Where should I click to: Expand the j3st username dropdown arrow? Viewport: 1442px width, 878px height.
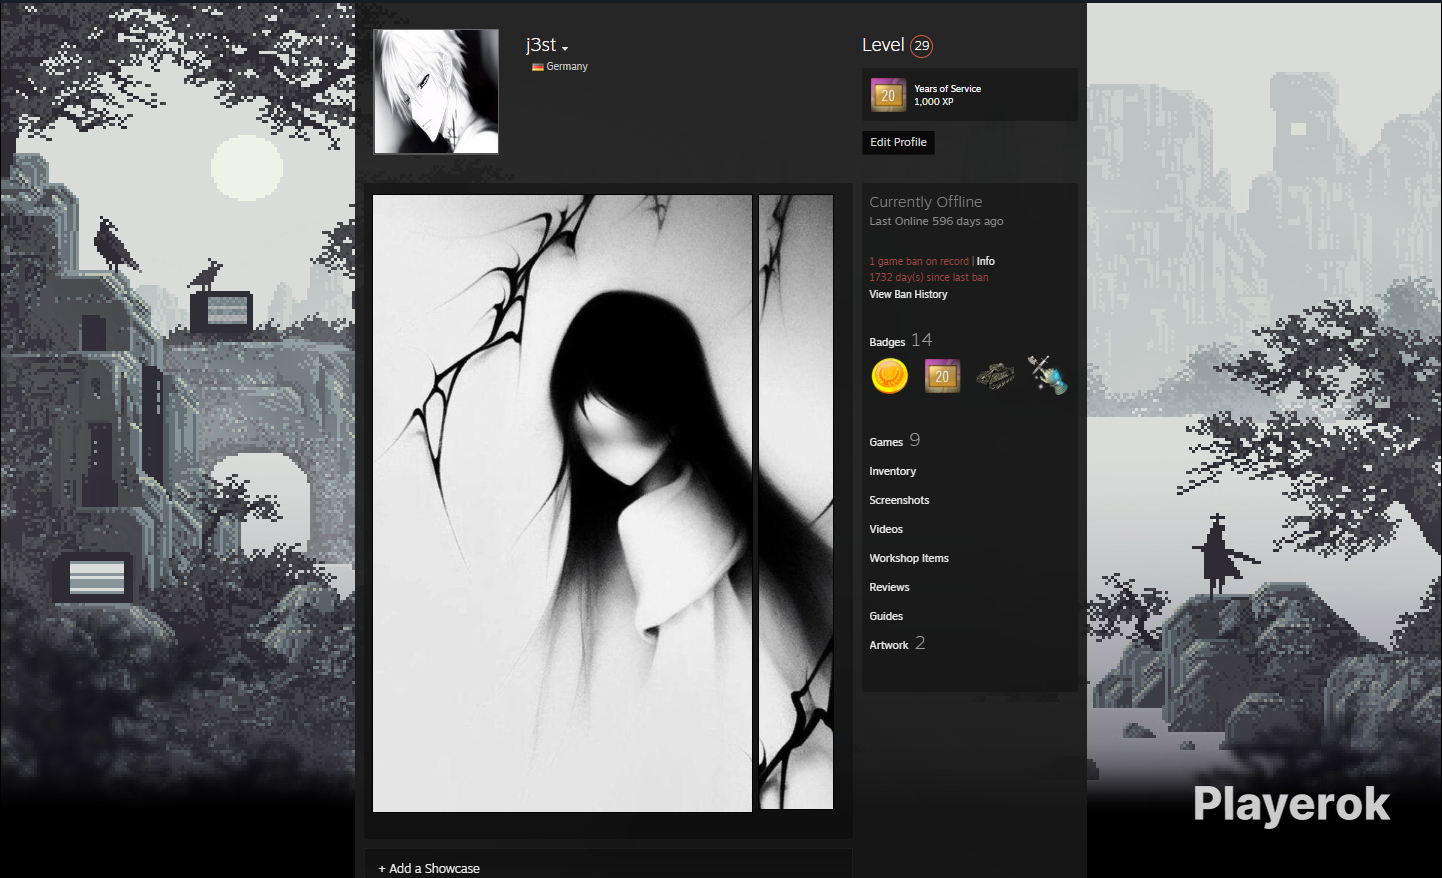(565, 48)
